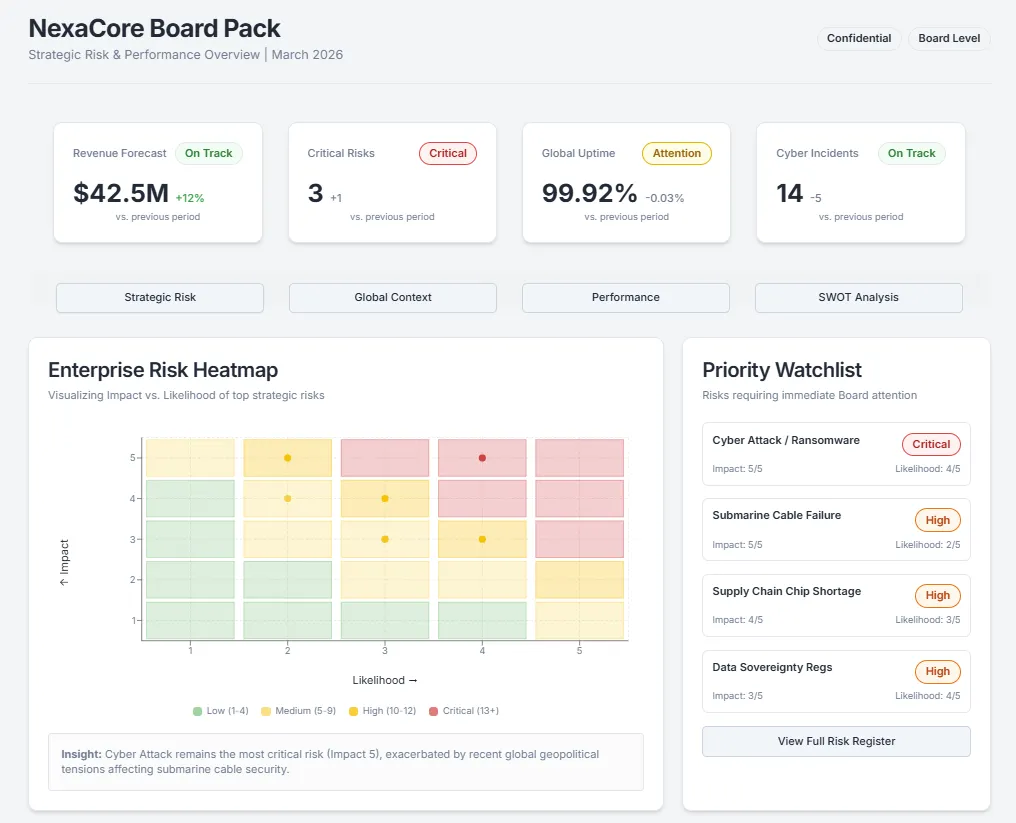
Task: Click View Full Risk Register button
Action: coord(837,741)
